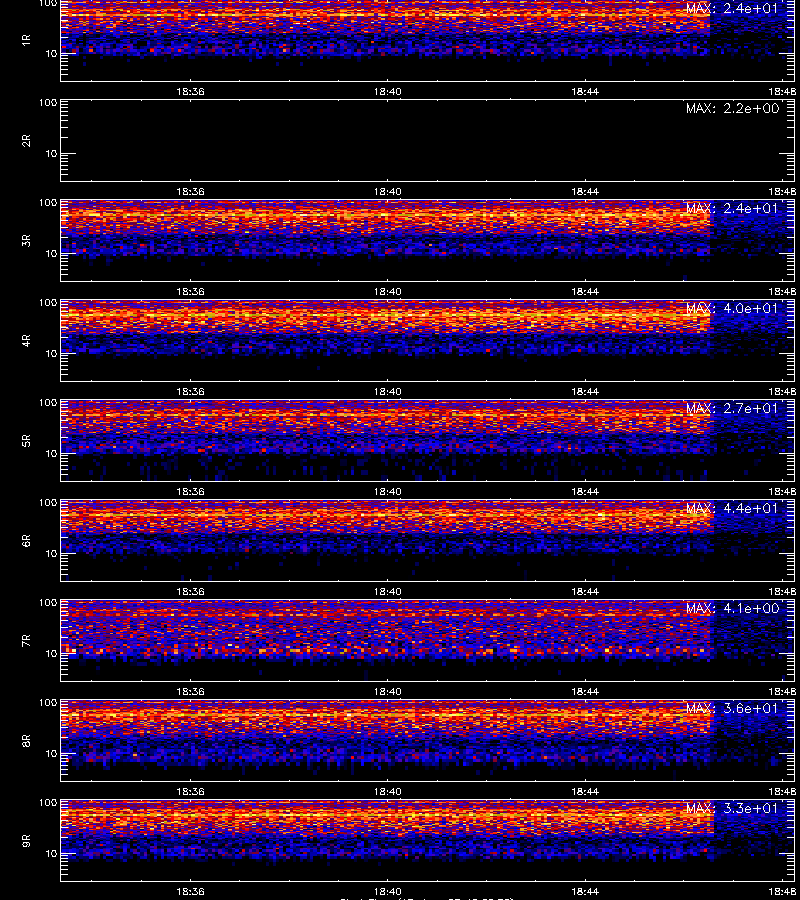Click the 5R panel axis label
Screen dimensions: 800x900
[26, 441]
